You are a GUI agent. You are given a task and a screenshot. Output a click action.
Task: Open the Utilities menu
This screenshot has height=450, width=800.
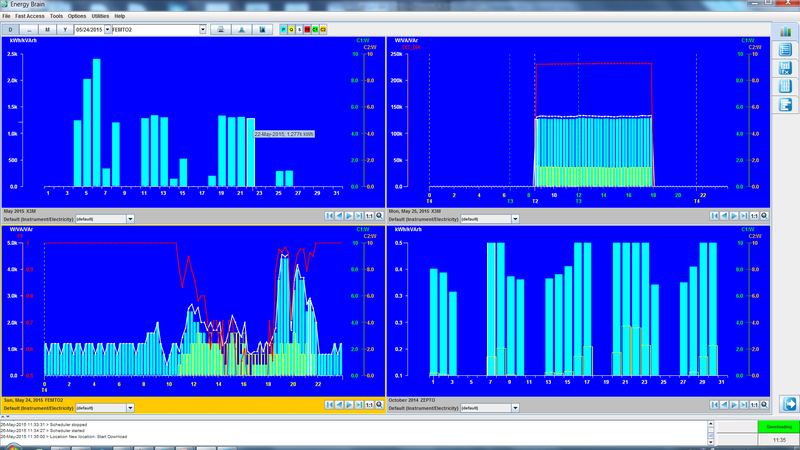tap(100, 16)
